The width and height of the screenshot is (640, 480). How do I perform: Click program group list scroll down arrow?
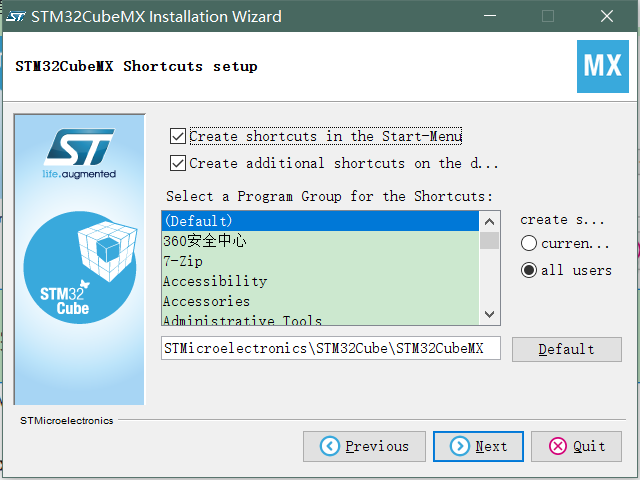pyautogui.click(x=489, y=314)
